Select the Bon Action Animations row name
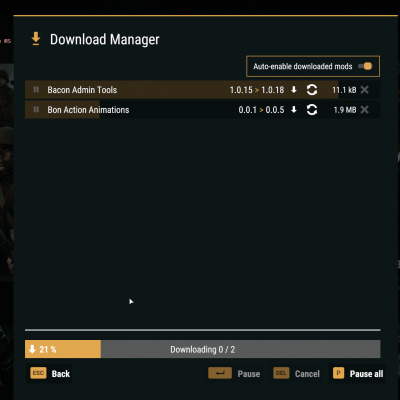 [x=88, y=110]
